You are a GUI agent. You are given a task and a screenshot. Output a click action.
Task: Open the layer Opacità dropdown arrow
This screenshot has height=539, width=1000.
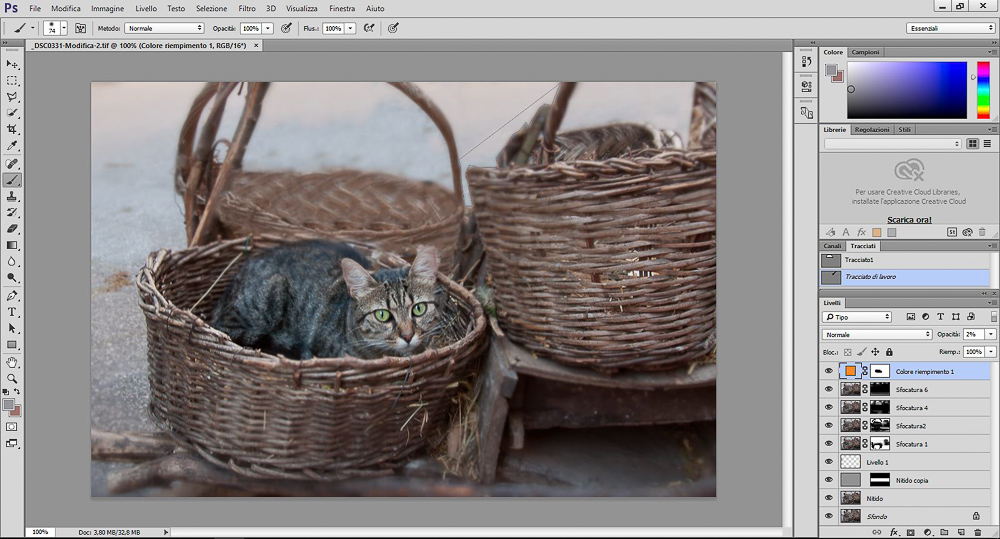click(x=990, y=334)
